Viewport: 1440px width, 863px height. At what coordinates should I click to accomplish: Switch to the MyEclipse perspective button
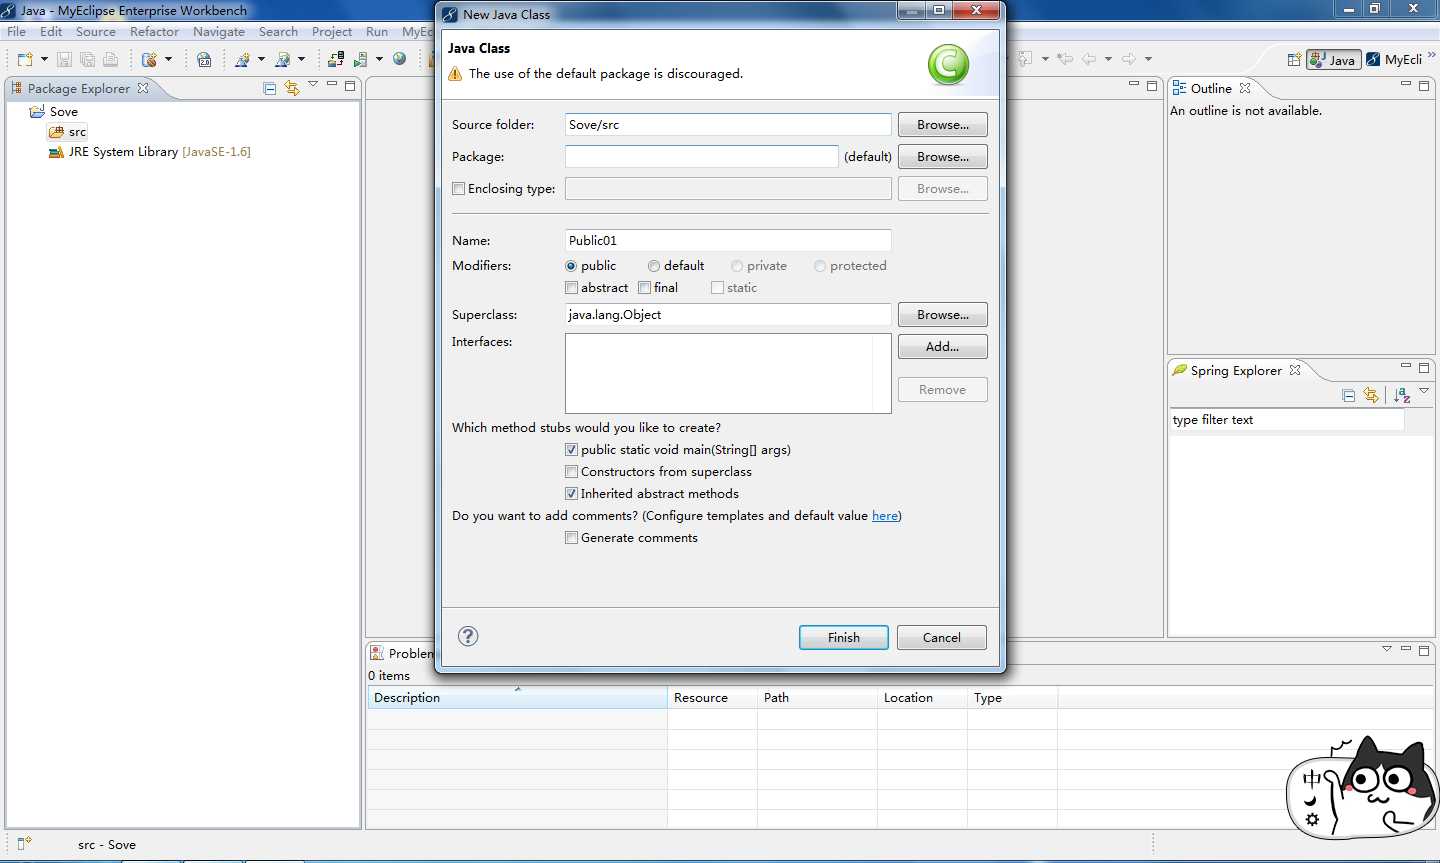point(1395,60)
